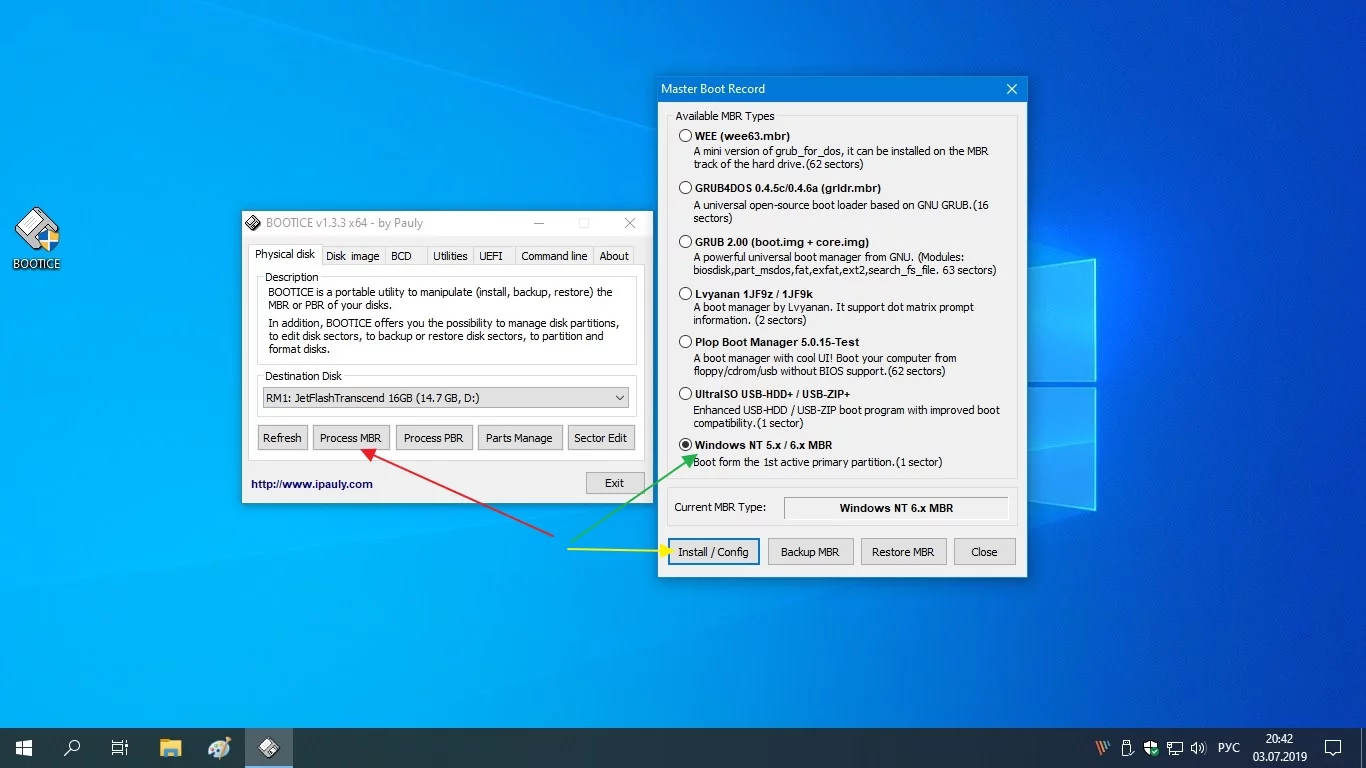Close the BOOTICE window with X
The image size is (1366, 768).
630,223
